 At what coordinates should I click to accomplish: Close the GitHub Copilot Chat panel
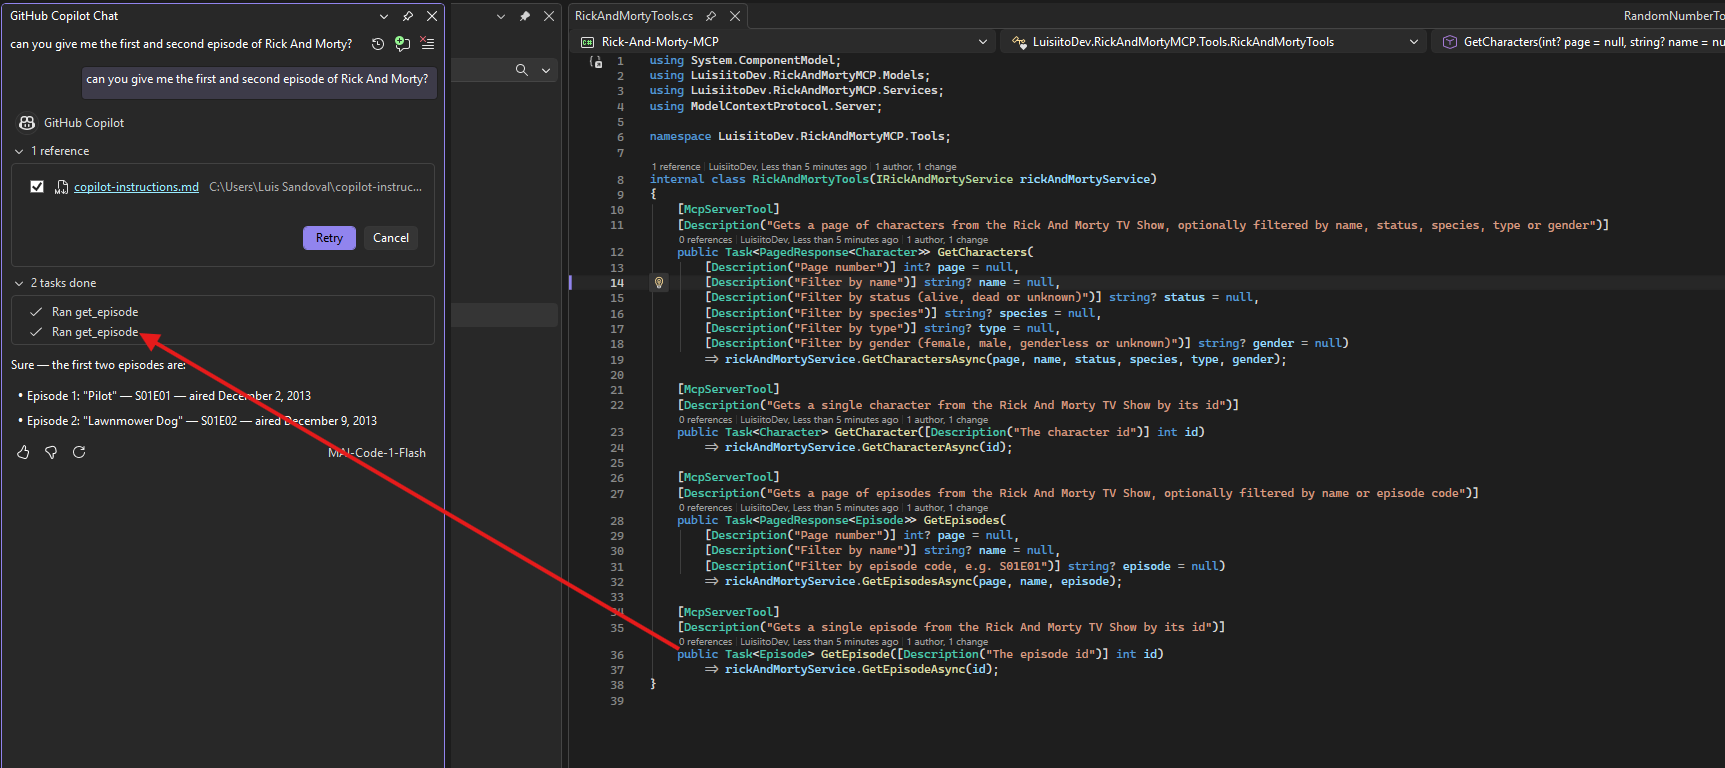(432, 16)
